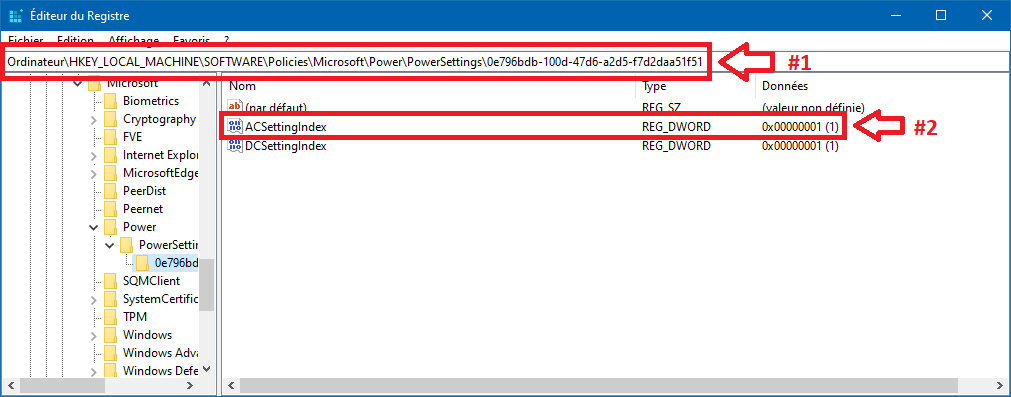This screenshot has width=1011, height=397.
Task: Click the SQMClient folder icon
Action: point(111,281)
